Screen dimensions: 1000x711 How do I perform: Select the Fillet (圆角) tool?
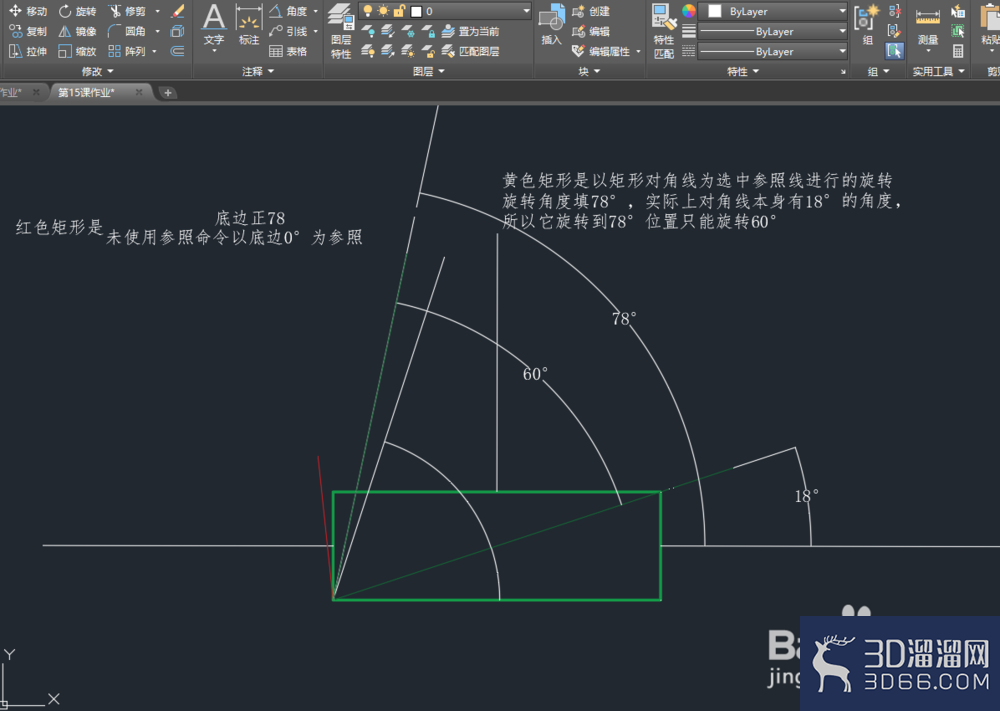(x=128, y=31)
